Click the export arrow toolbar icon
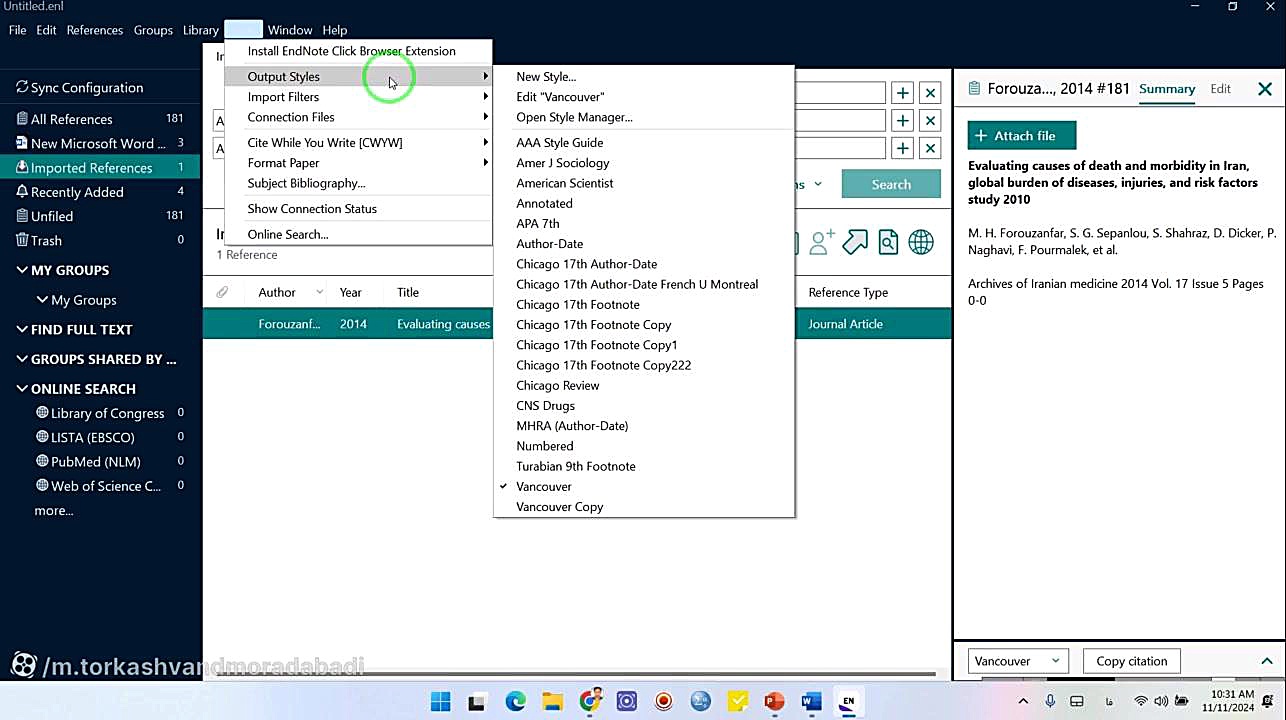The width and height of the screenshot is (1286, 720). (855, 242)
